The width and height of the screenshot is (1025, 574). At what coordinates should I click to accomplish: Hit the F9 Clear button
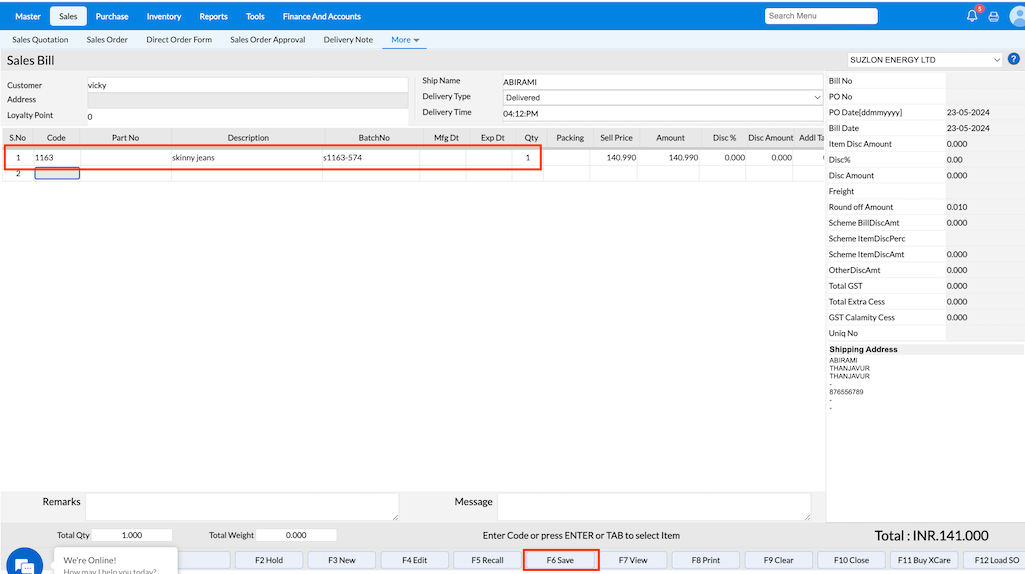[x=778, y=560]
